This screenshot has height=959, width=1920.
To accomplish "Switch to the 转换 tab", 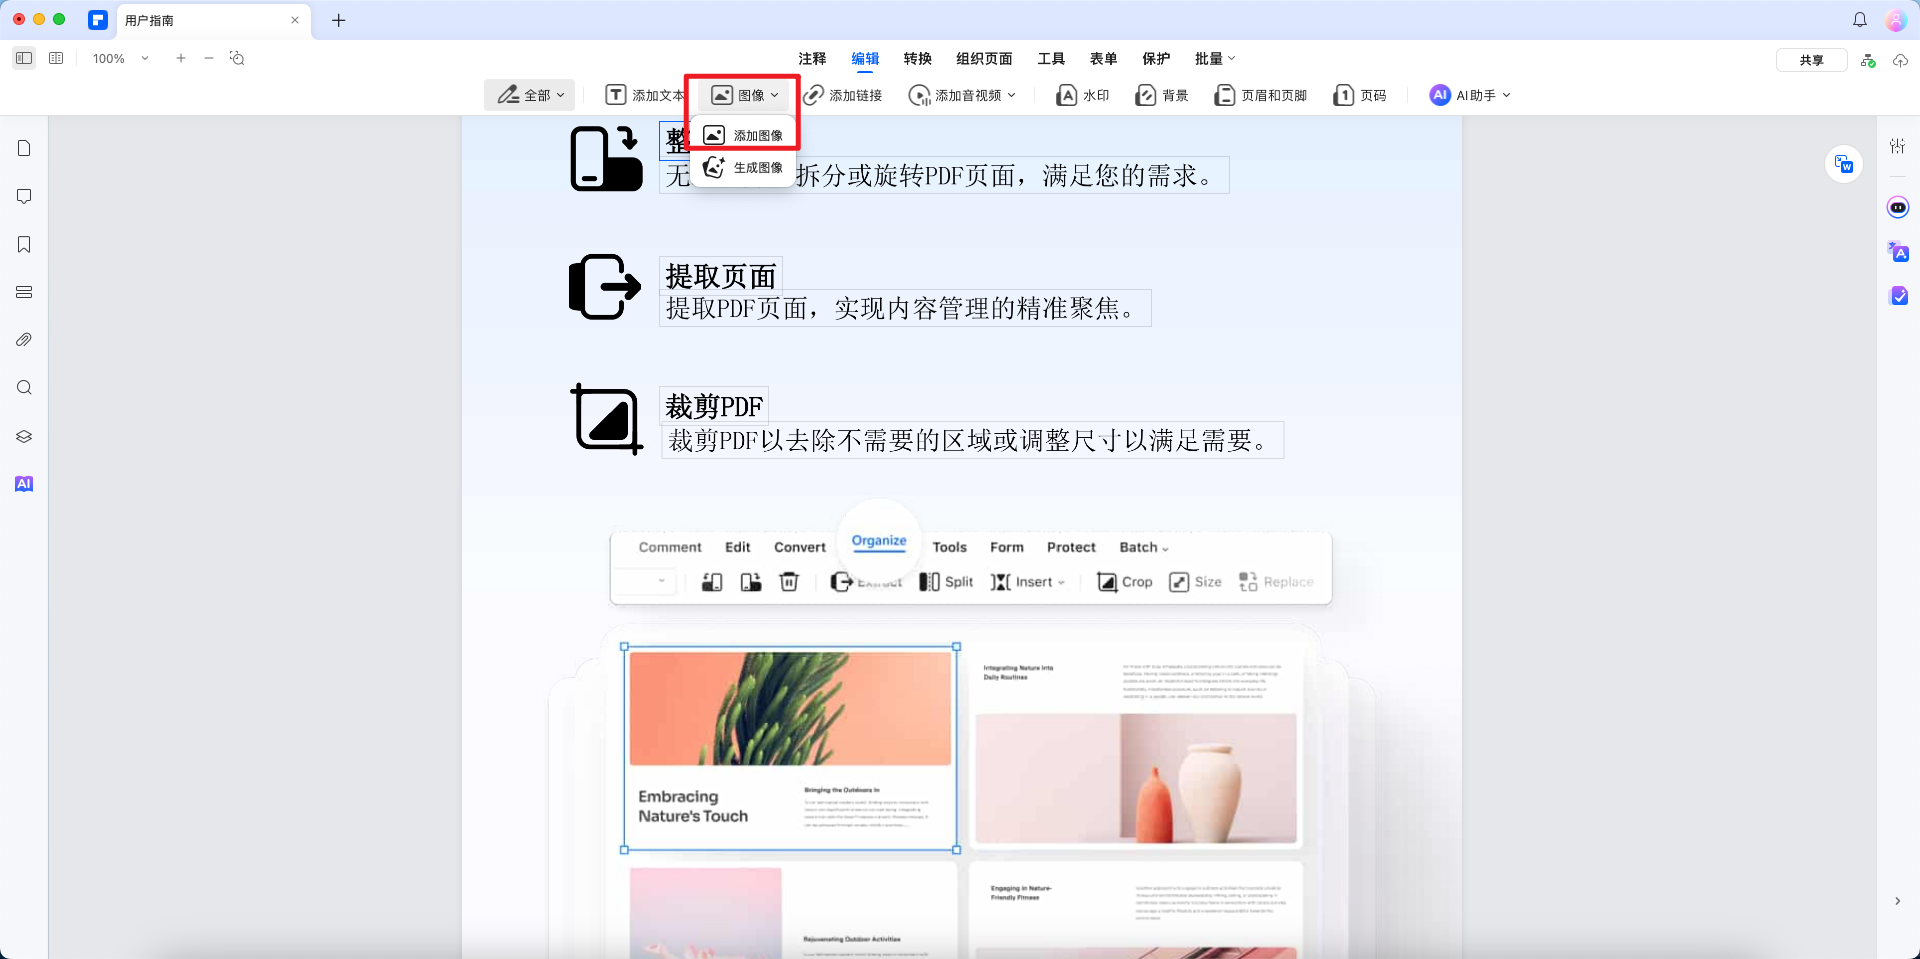I will click(917, 59).
